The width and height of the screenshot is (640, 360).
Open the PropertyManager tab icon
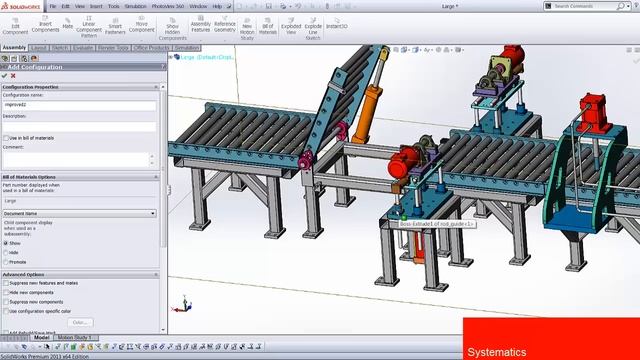click(15, 58)
